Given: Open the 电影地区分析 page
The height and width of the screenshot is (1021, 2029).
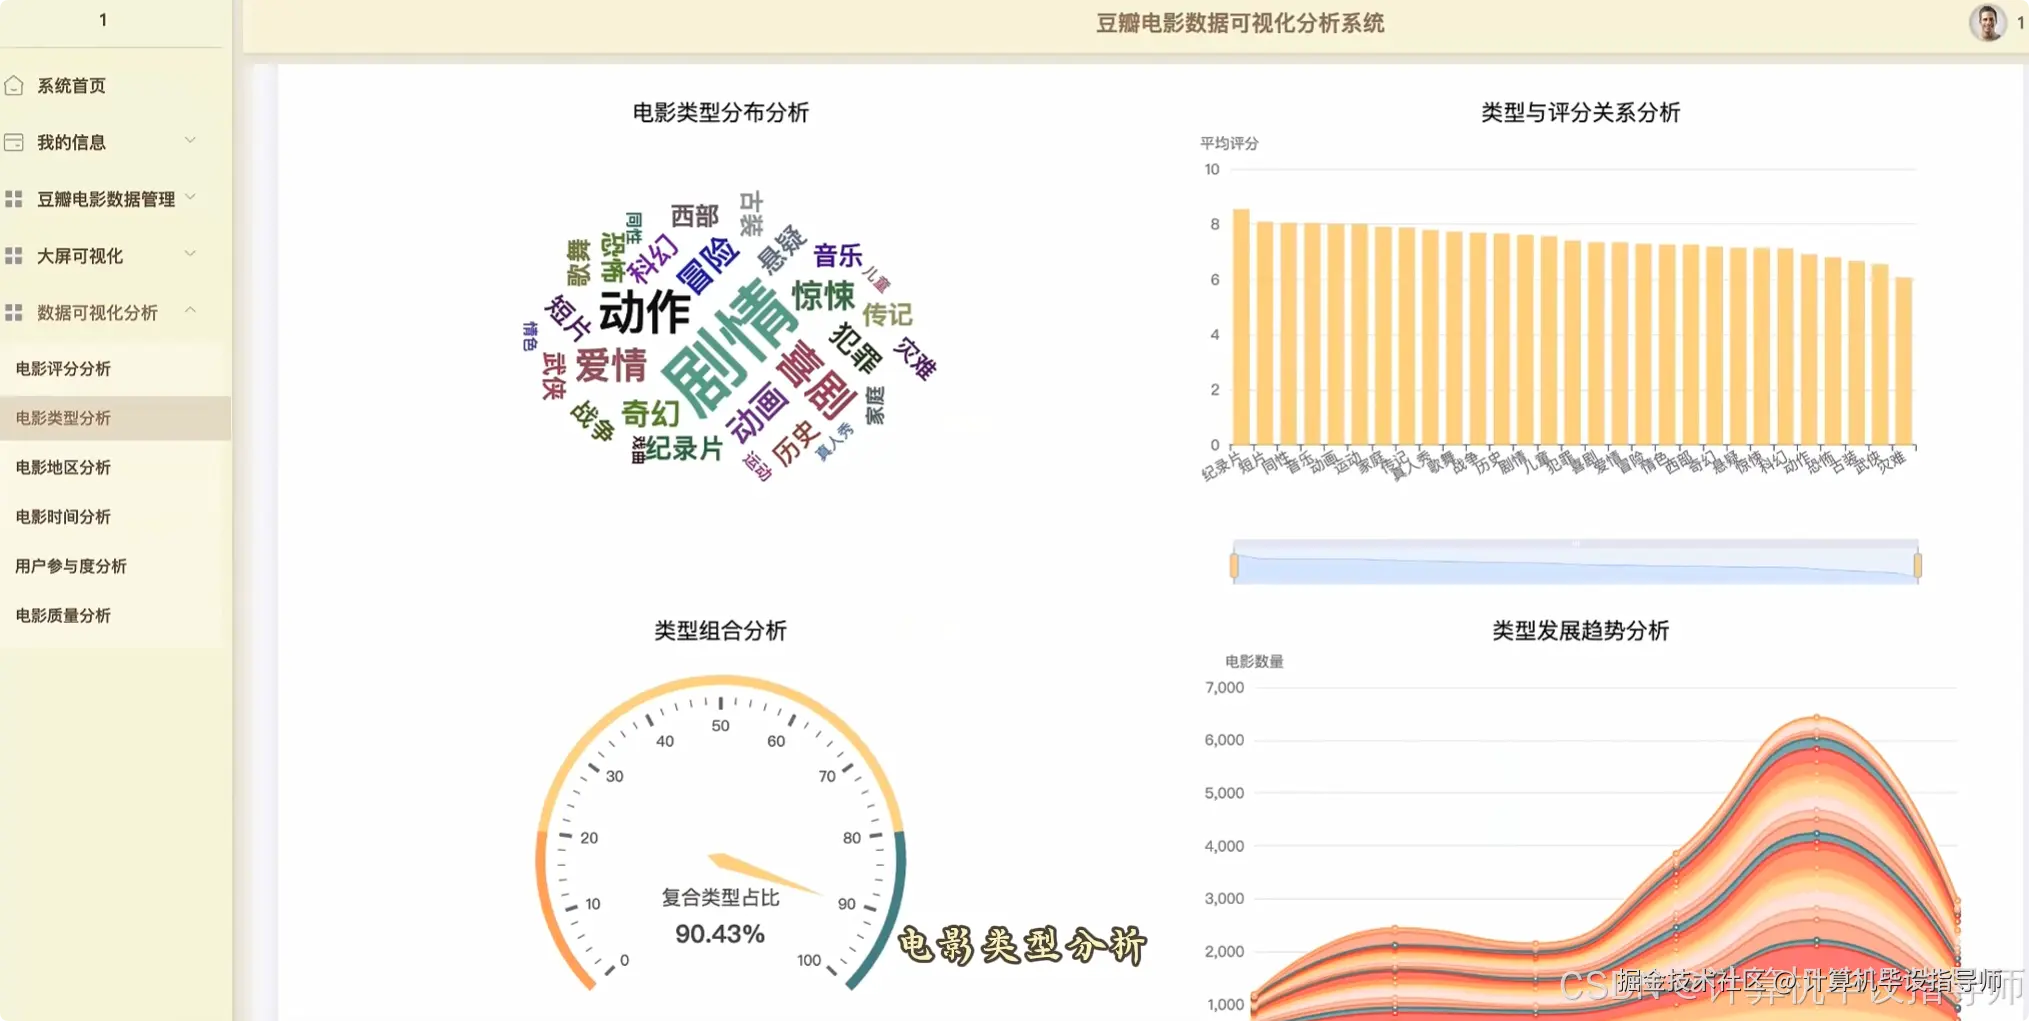Looking at the screenshot, I should pyautogui.click(x=63, y=466).
